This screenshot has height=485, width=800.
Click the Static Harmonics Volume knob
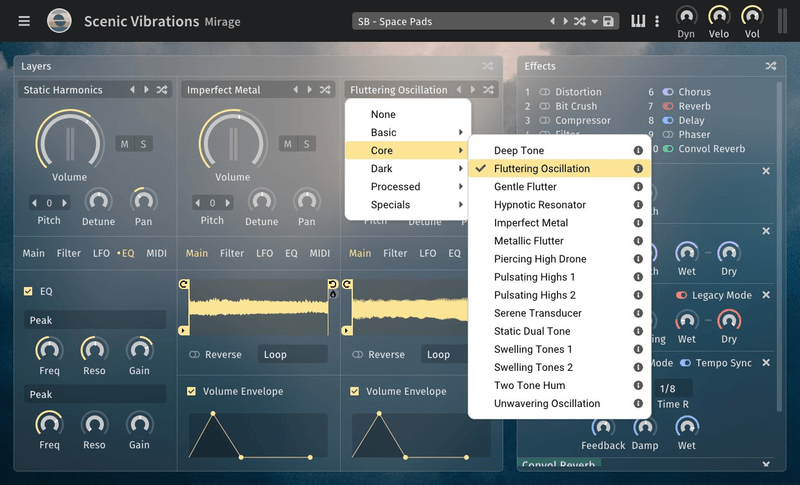point(69,139)
